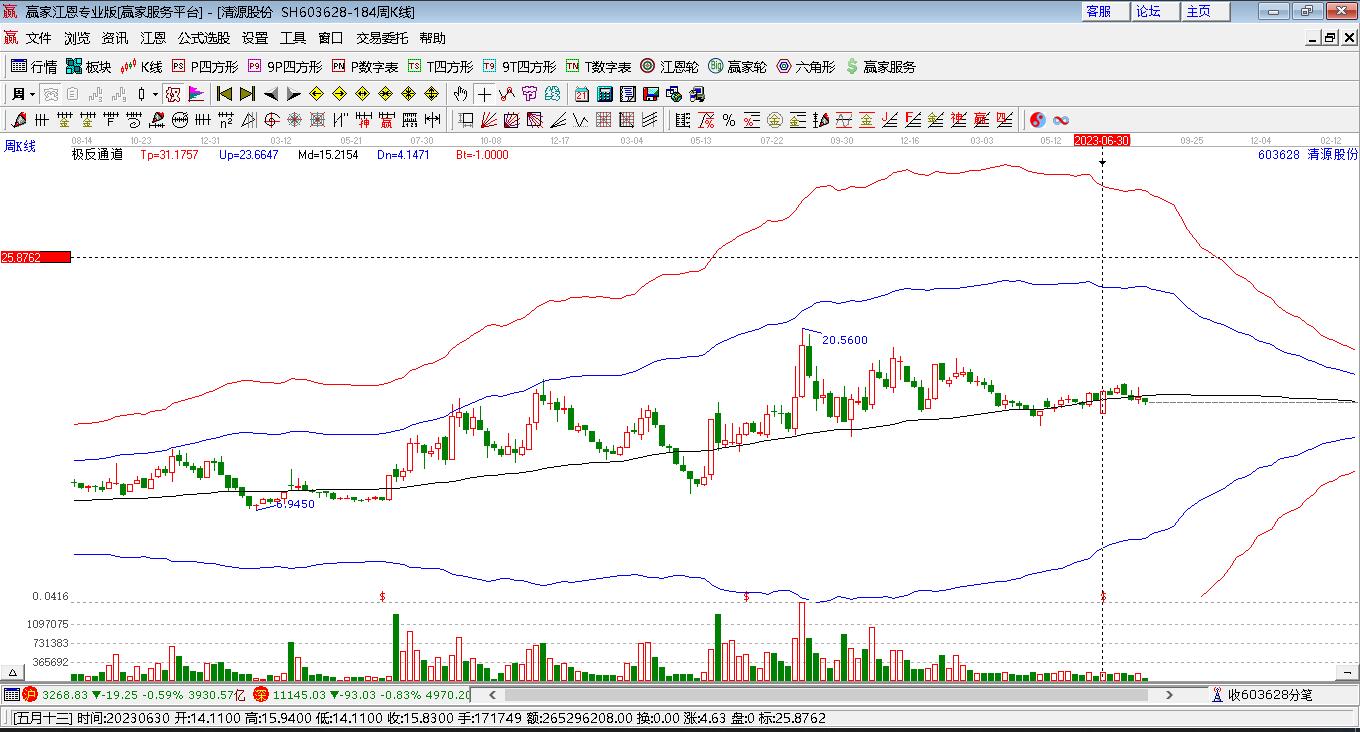Viewport: 1360px width, 732px height.
Task: Toggle the 江恩轮 Gann wheel view
Action: (x=669, y=67)
